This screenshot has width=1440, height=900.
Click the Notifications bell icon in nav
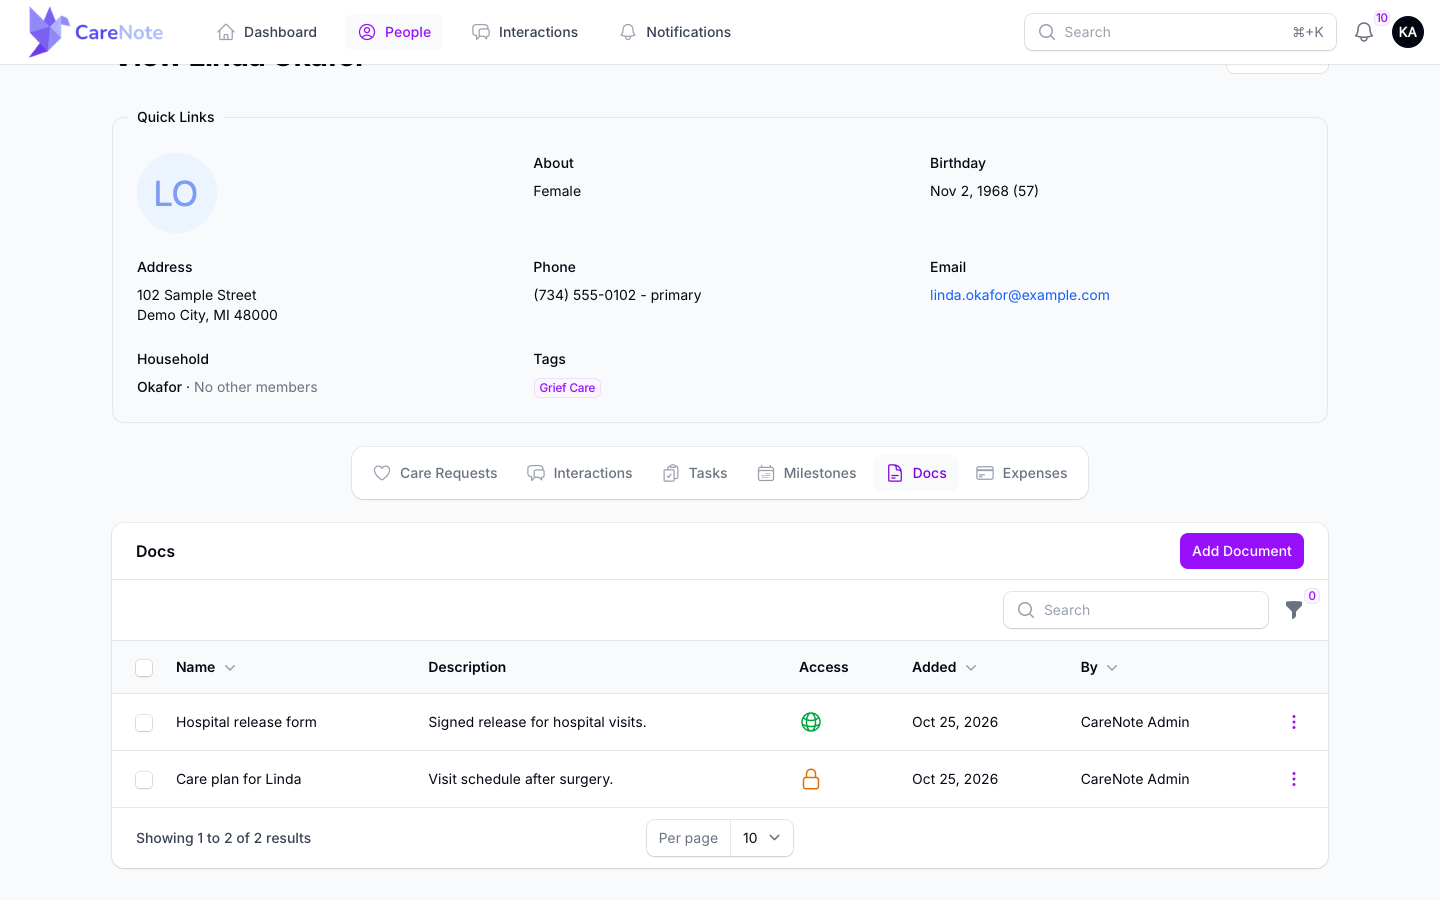pyautogui.click(x=628, y=32)
